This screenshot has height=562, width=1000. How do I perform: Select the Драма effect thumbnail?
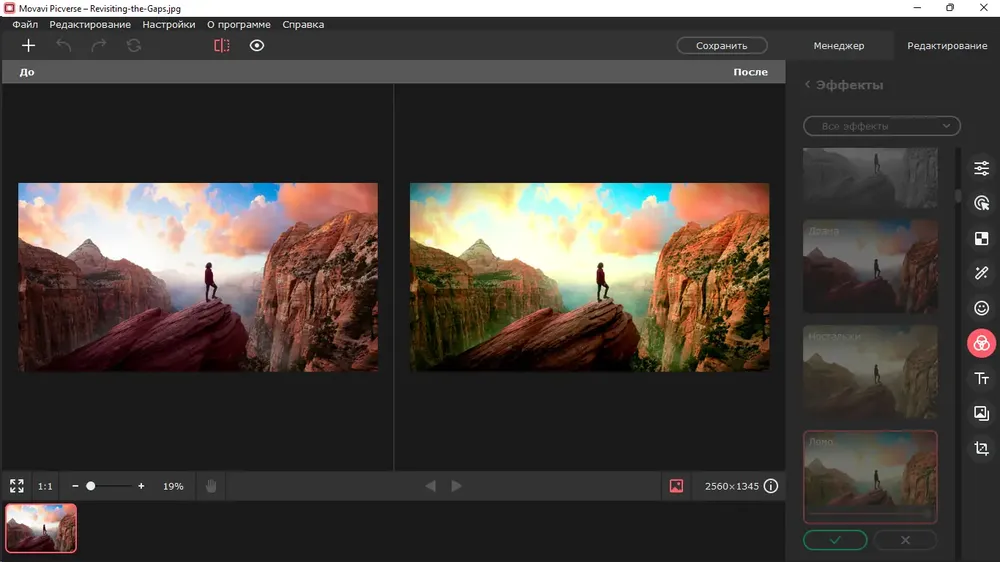point(870,266)
